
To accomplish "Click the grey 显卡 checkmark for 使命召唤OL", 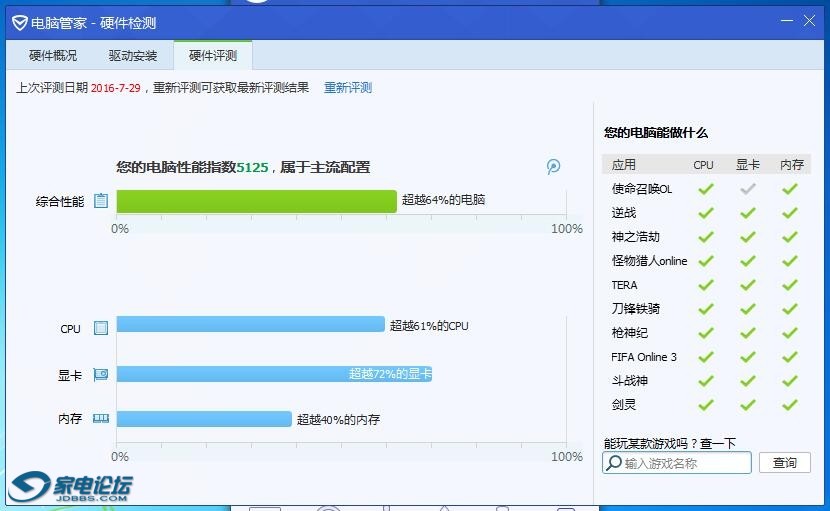I will click(x=747, y=189).
